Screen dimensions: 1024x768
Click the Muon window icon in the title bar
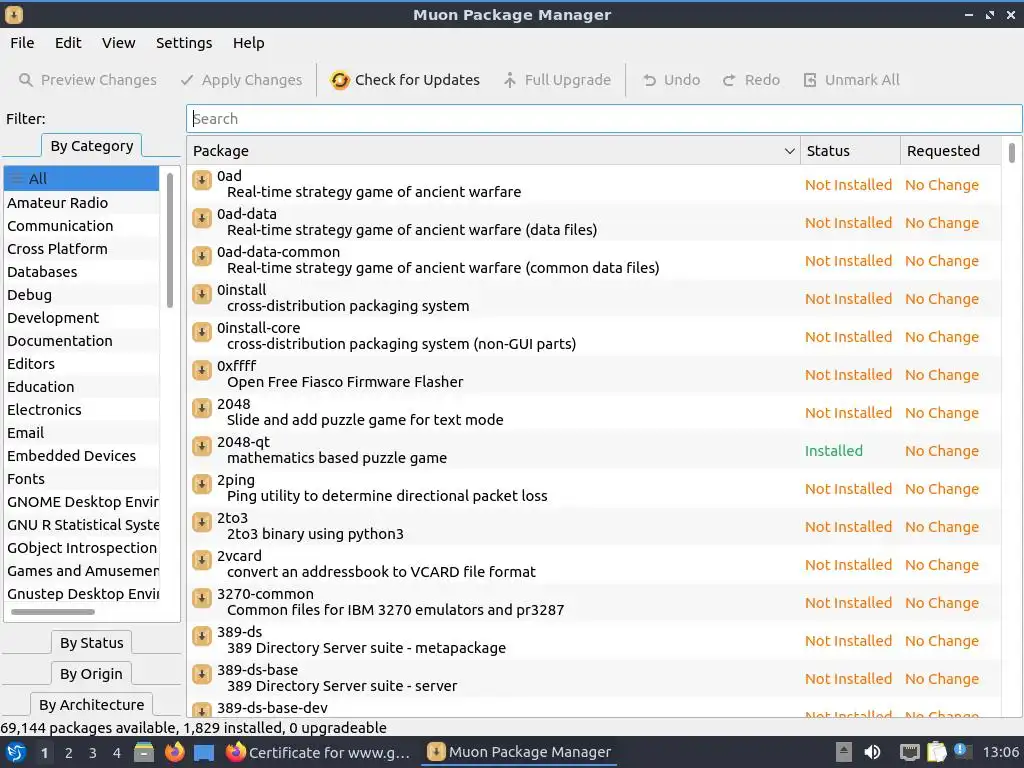[x=14, y=14]
